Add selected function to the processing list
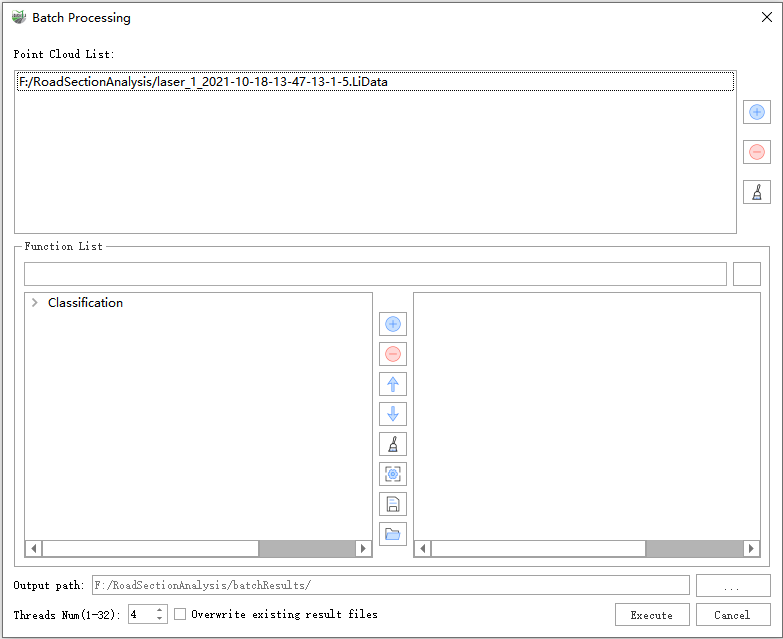Image resolution: width=783 pixels, height=639 pixels. point(393,324)
